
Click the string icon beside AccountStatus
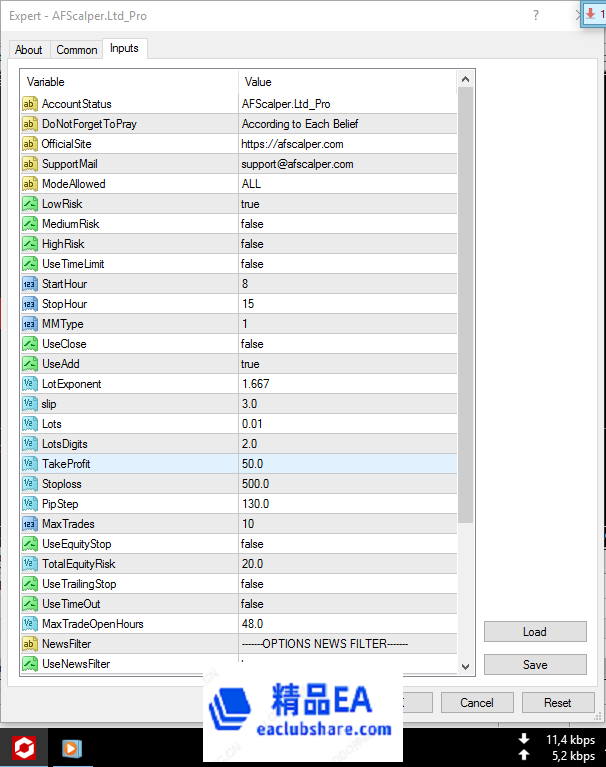pos(30,104)
